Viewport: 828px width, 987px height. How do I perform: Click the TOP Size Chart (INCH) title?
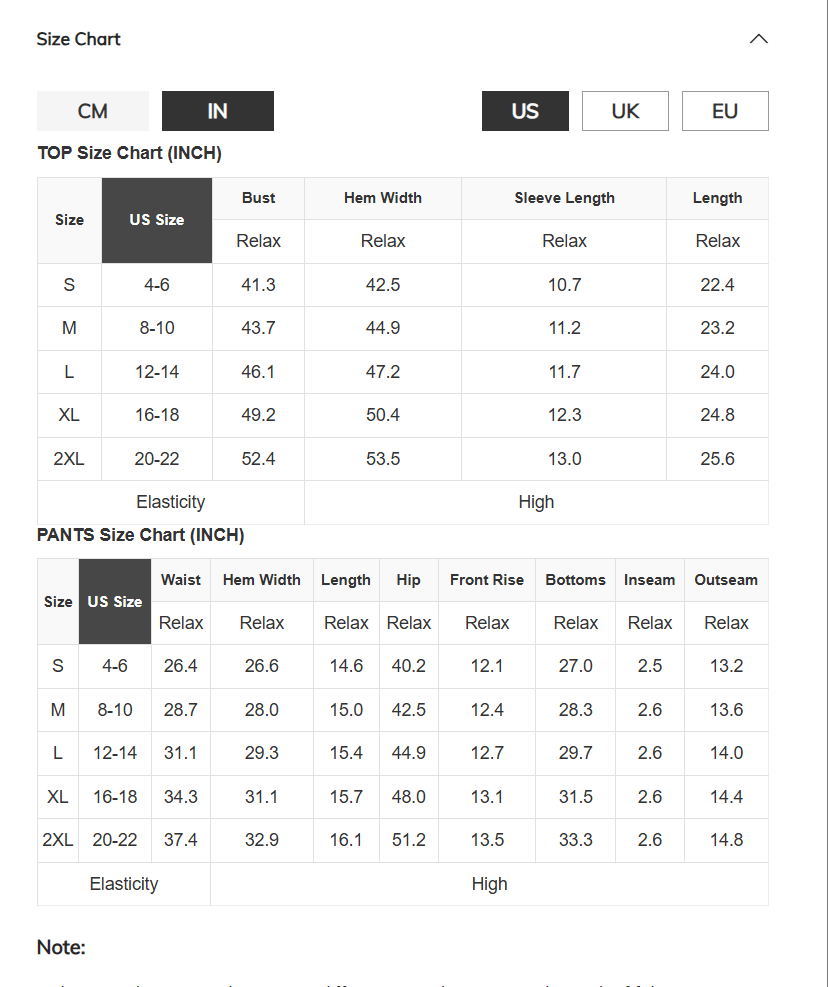click(130, 153)
